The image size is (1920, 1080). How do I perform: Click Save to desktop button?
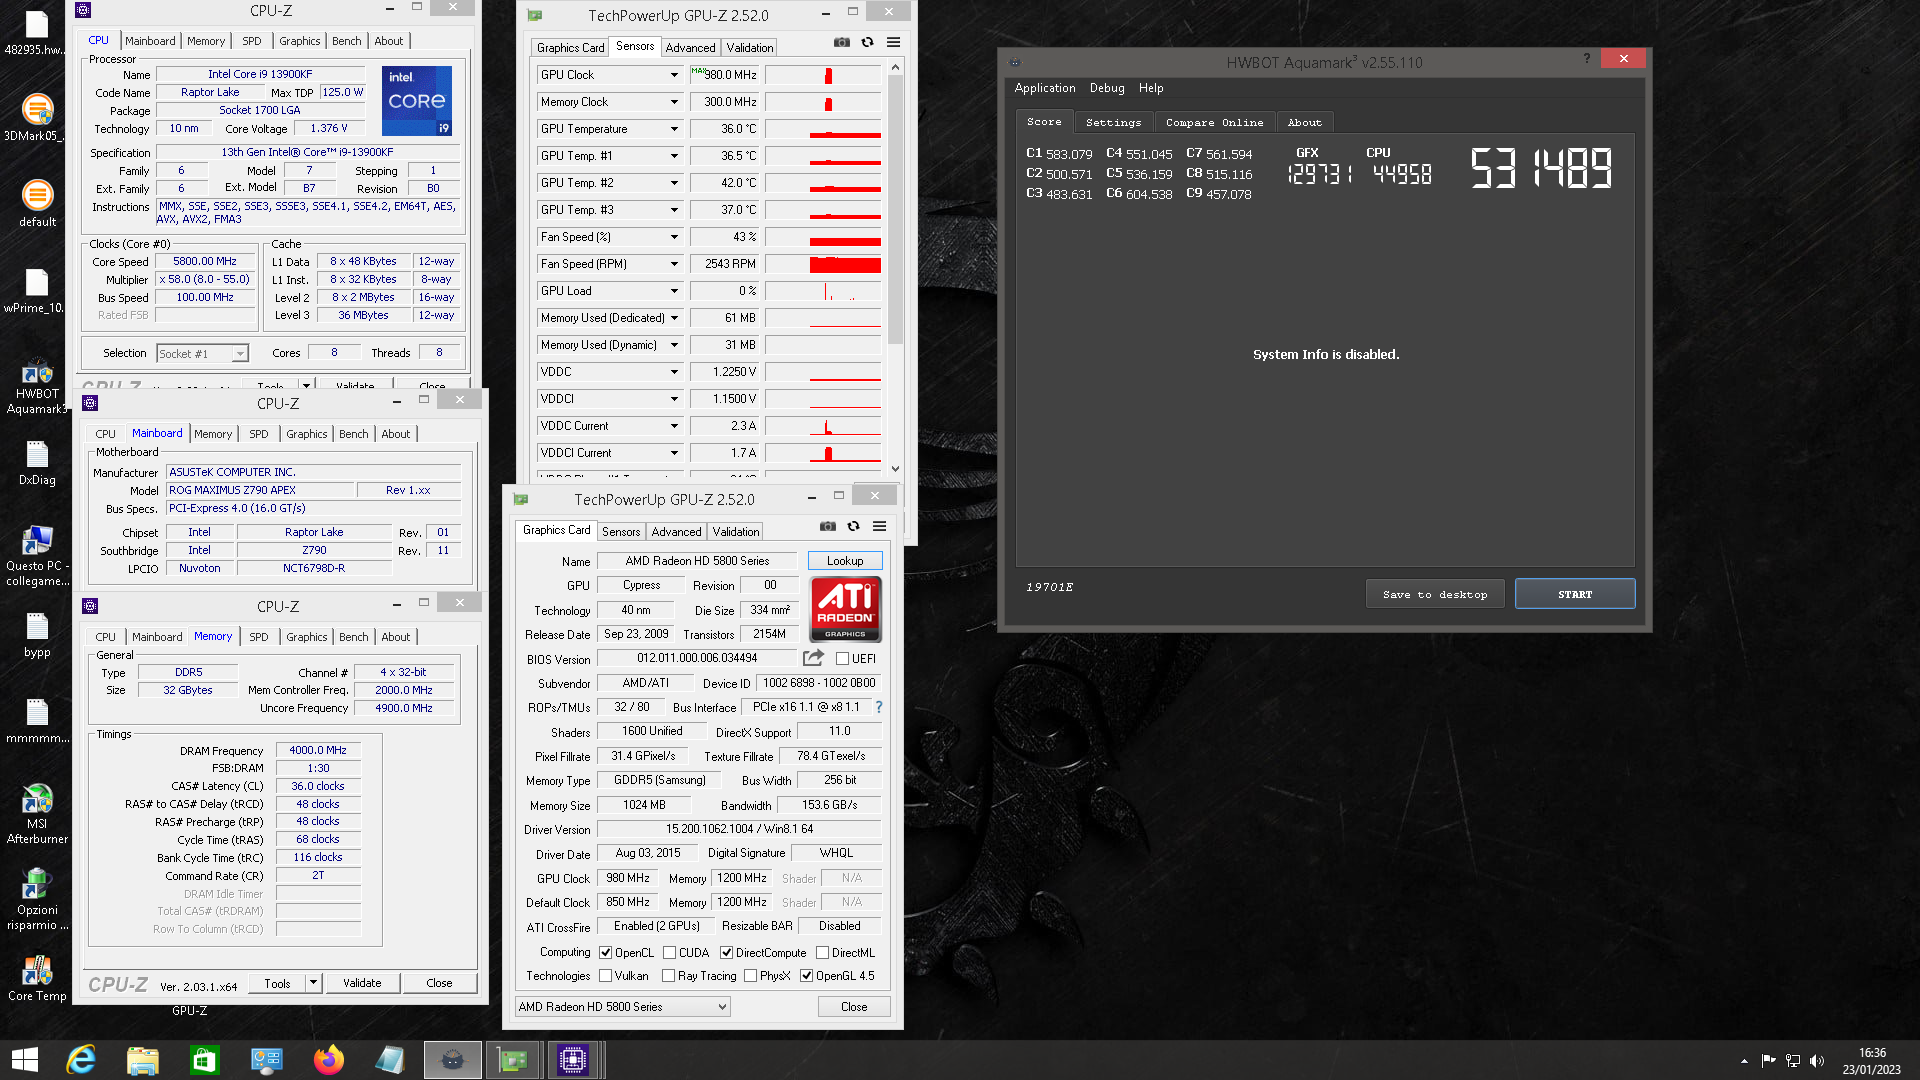coord(1435,594)
